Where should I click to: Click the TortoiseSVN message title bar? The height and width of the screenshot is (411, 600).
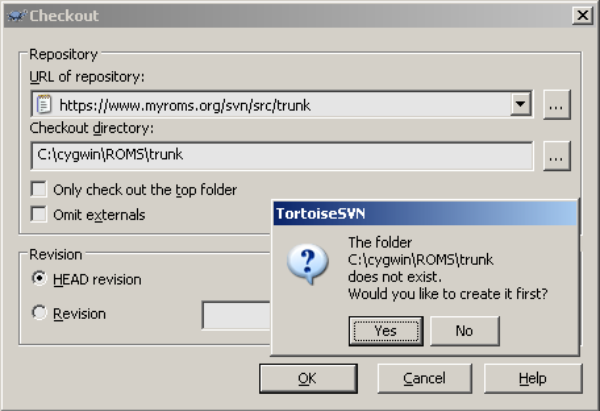[425, 213]
